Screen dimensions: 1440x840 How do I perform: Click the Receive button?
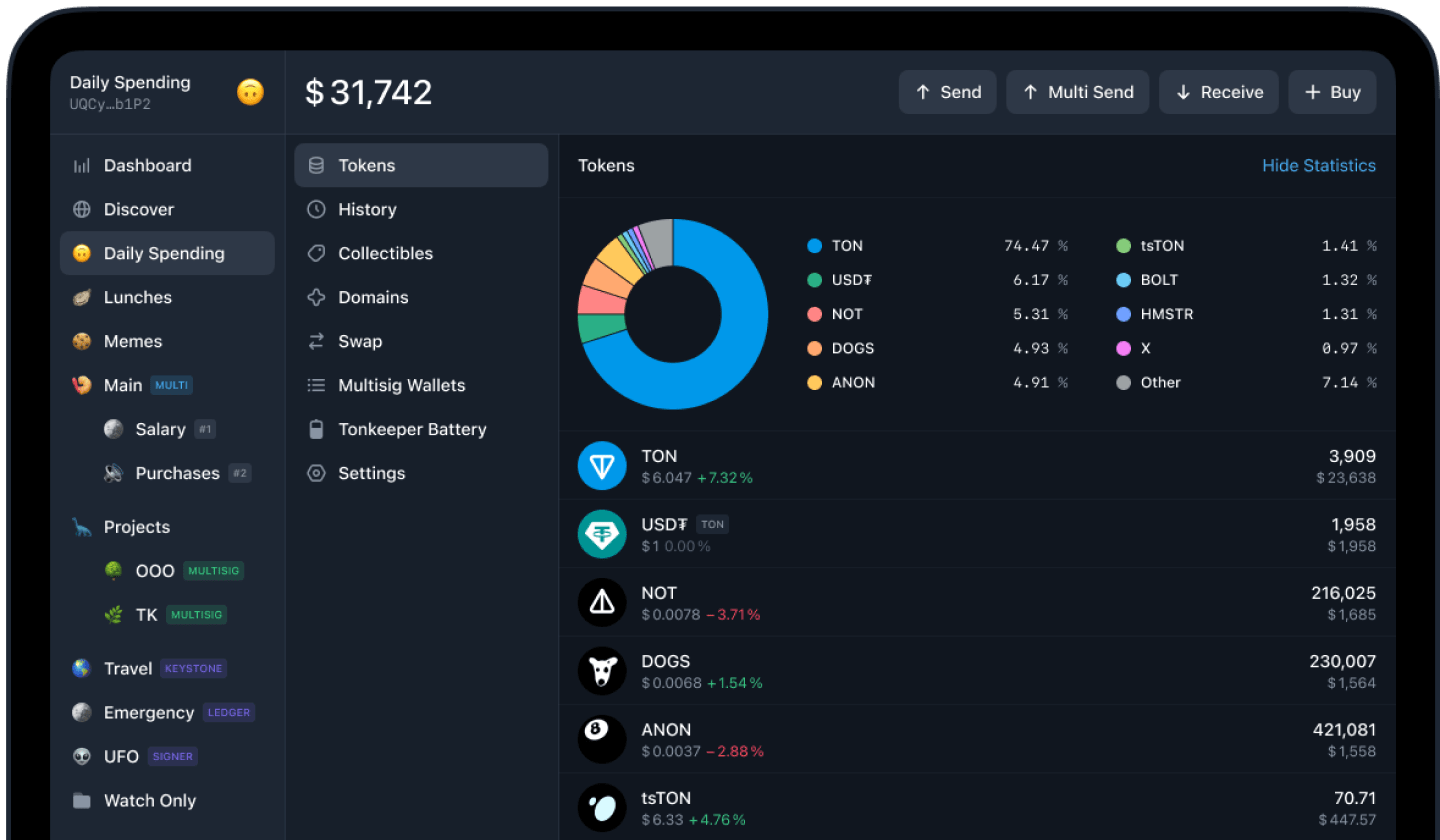point(1218,92)
